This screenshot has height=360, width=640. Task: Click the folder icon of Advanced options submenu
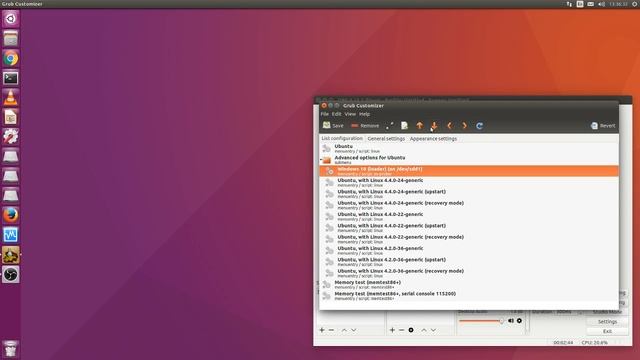(327, 160)
